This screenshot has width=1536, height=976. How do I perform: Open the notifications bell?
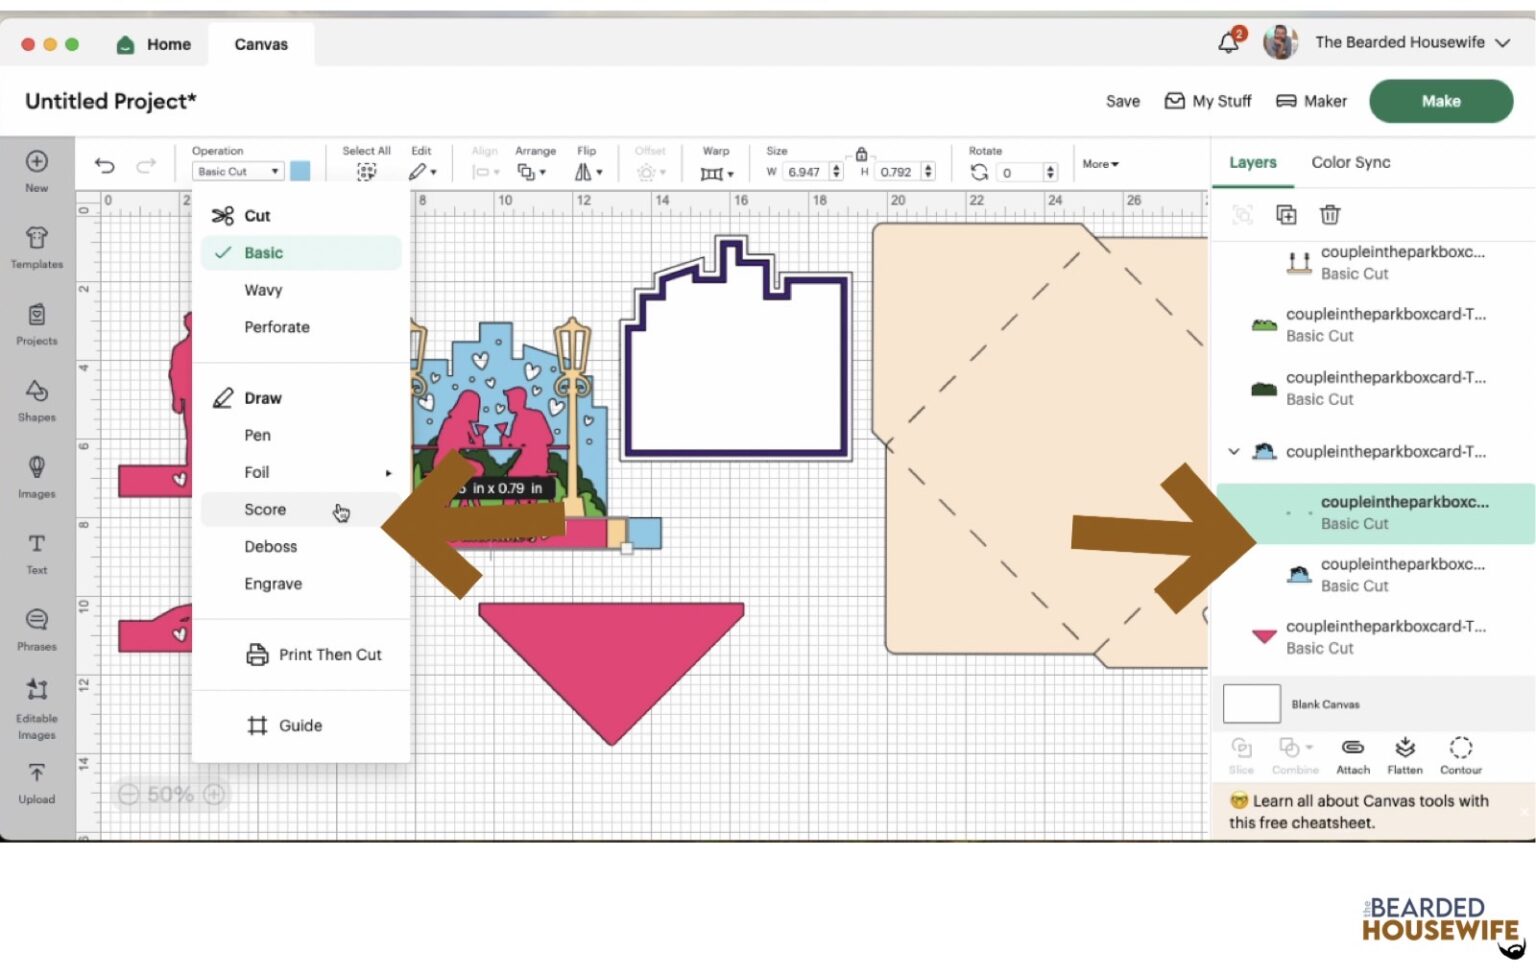[x=1228, y=43]
